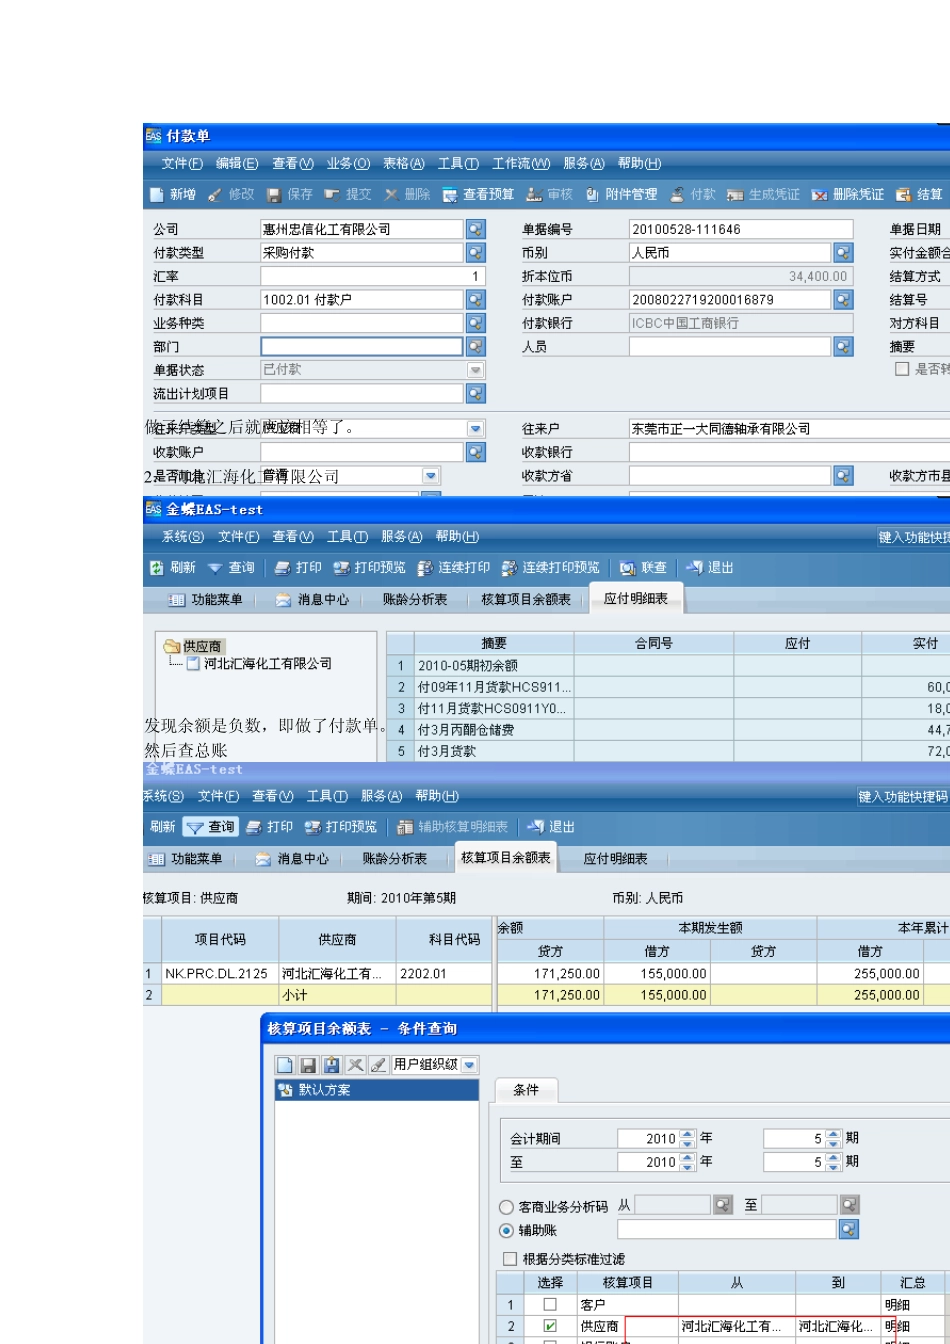Click the 小计 subtotal row
Viewport: 950px width, 1344px height.
pyautogui.click(x=546, y=995)
